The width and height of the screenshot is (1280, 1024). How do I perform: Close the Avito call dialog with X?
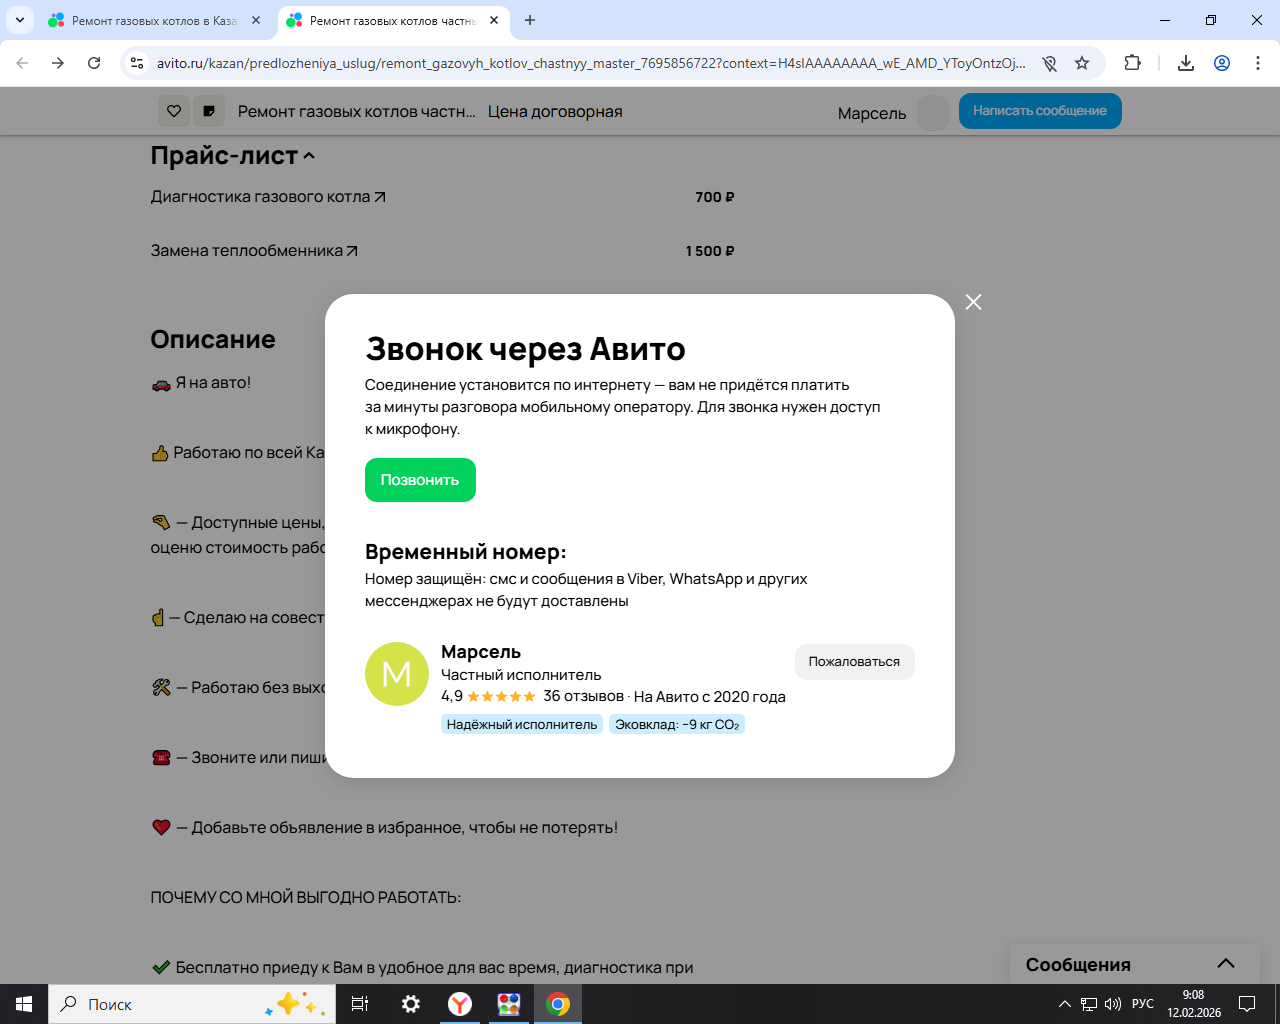pyautogui.click(x=973, y=302)
